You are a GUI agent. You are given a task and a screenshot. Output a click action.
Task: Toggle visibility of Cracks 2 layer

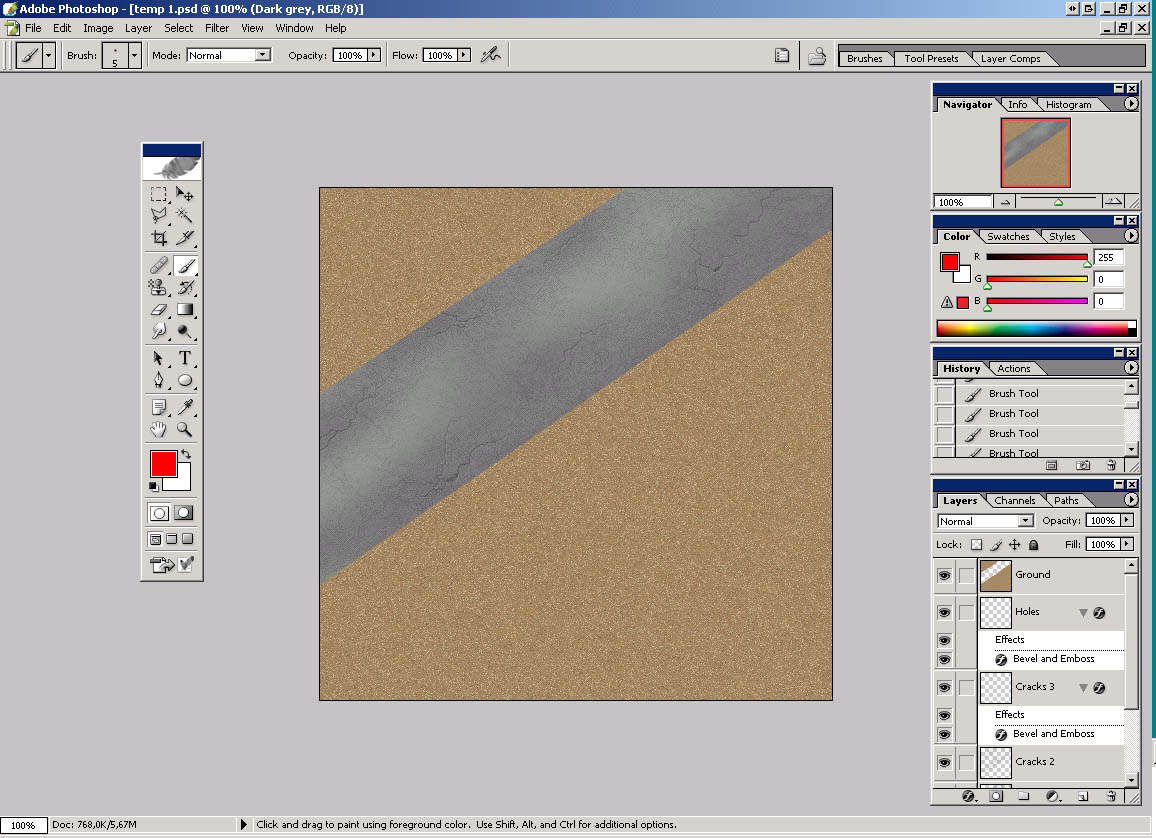[944, 762]
